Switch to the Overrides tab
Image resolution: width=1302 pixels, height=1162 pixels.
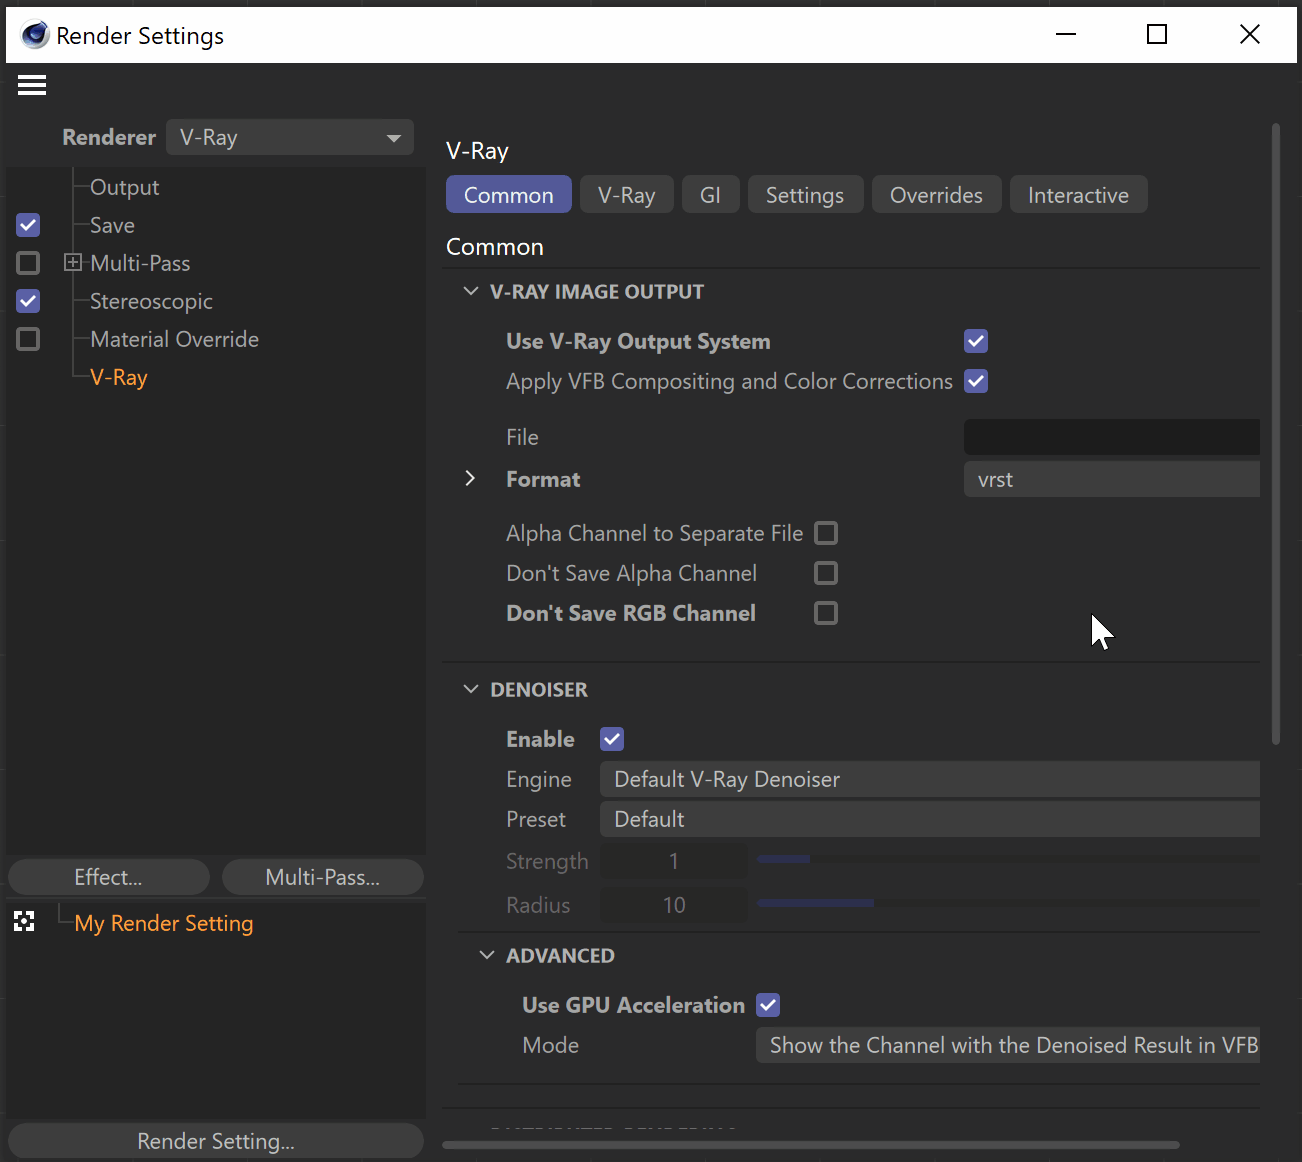pyautogui.click(x=936, y=195)
